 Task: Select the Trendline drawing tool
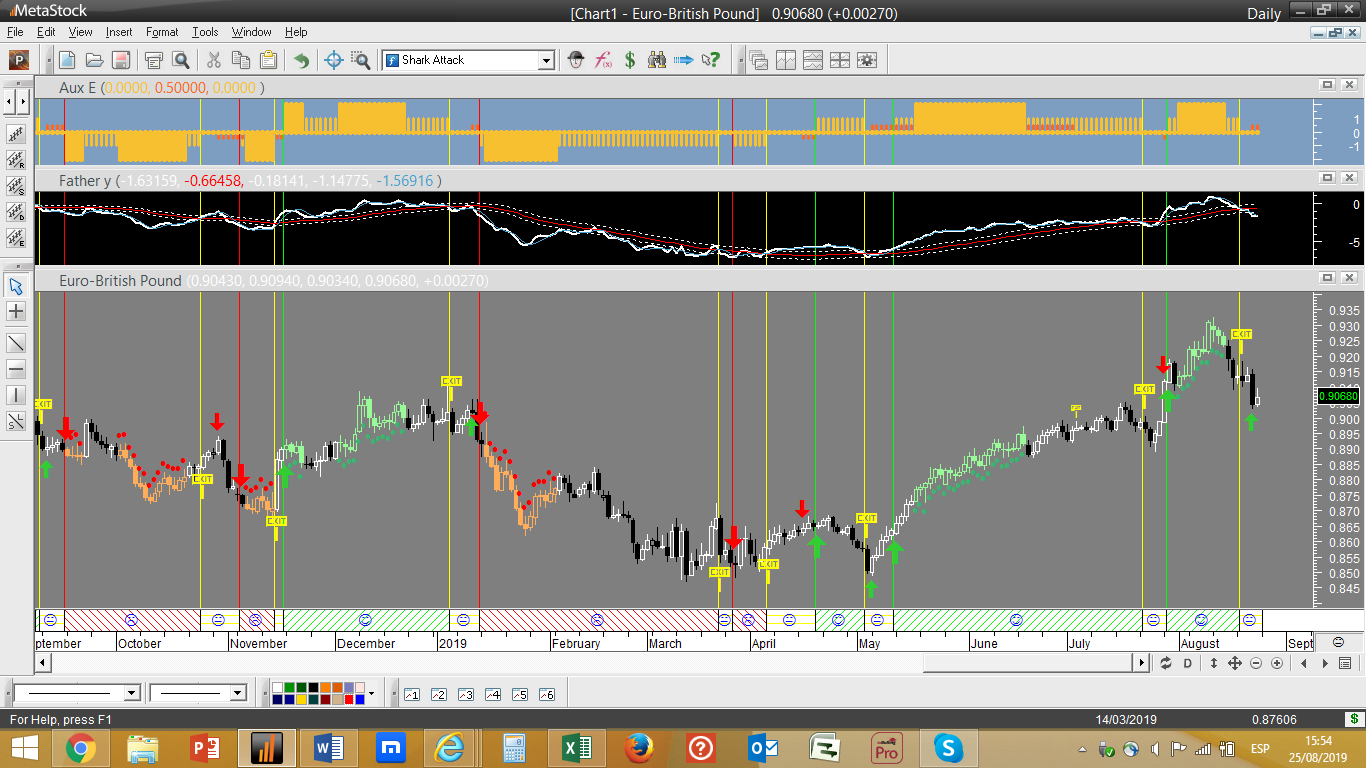(x=16, y=343)
